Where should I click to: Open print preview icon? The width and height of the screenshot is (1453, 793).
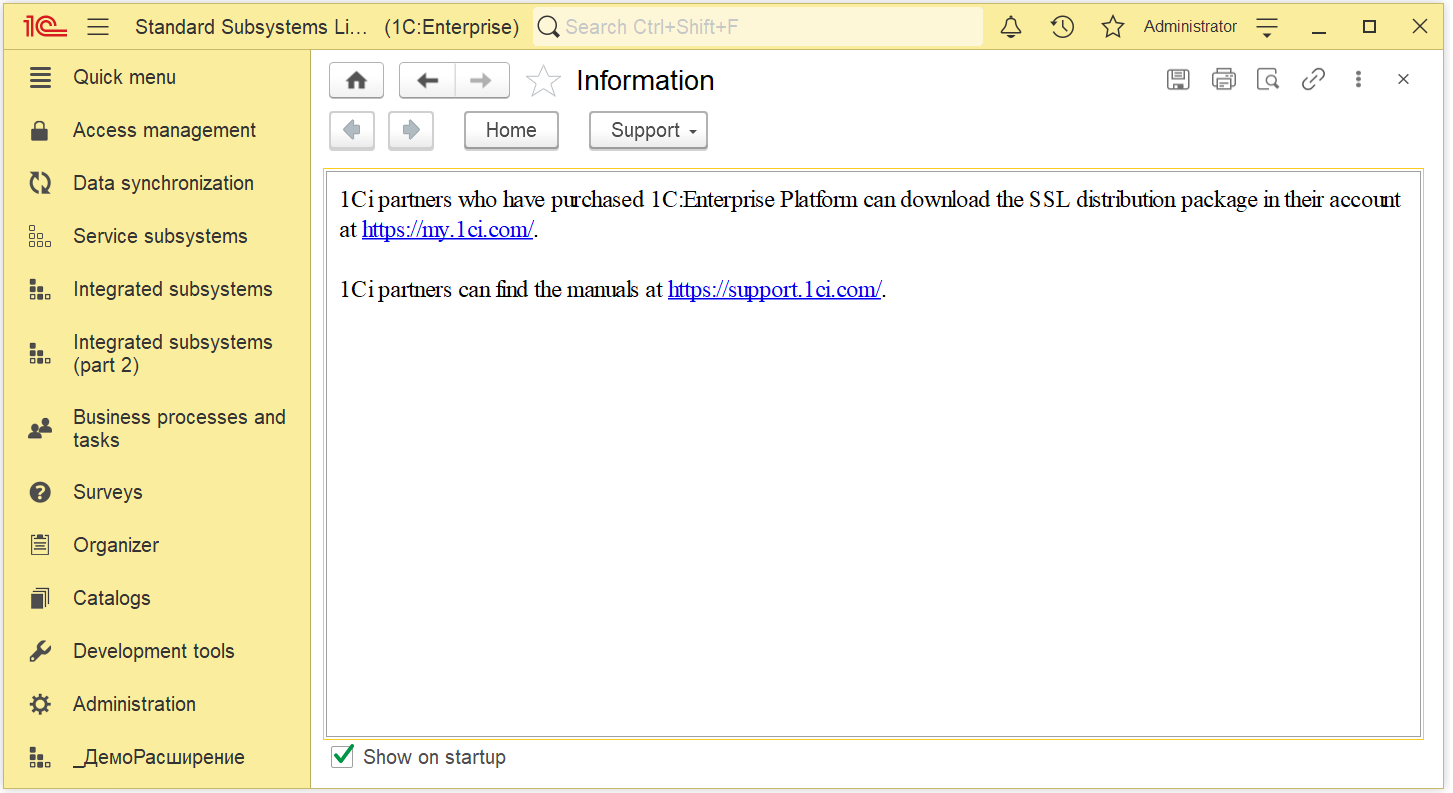[x=1268, y=79]
